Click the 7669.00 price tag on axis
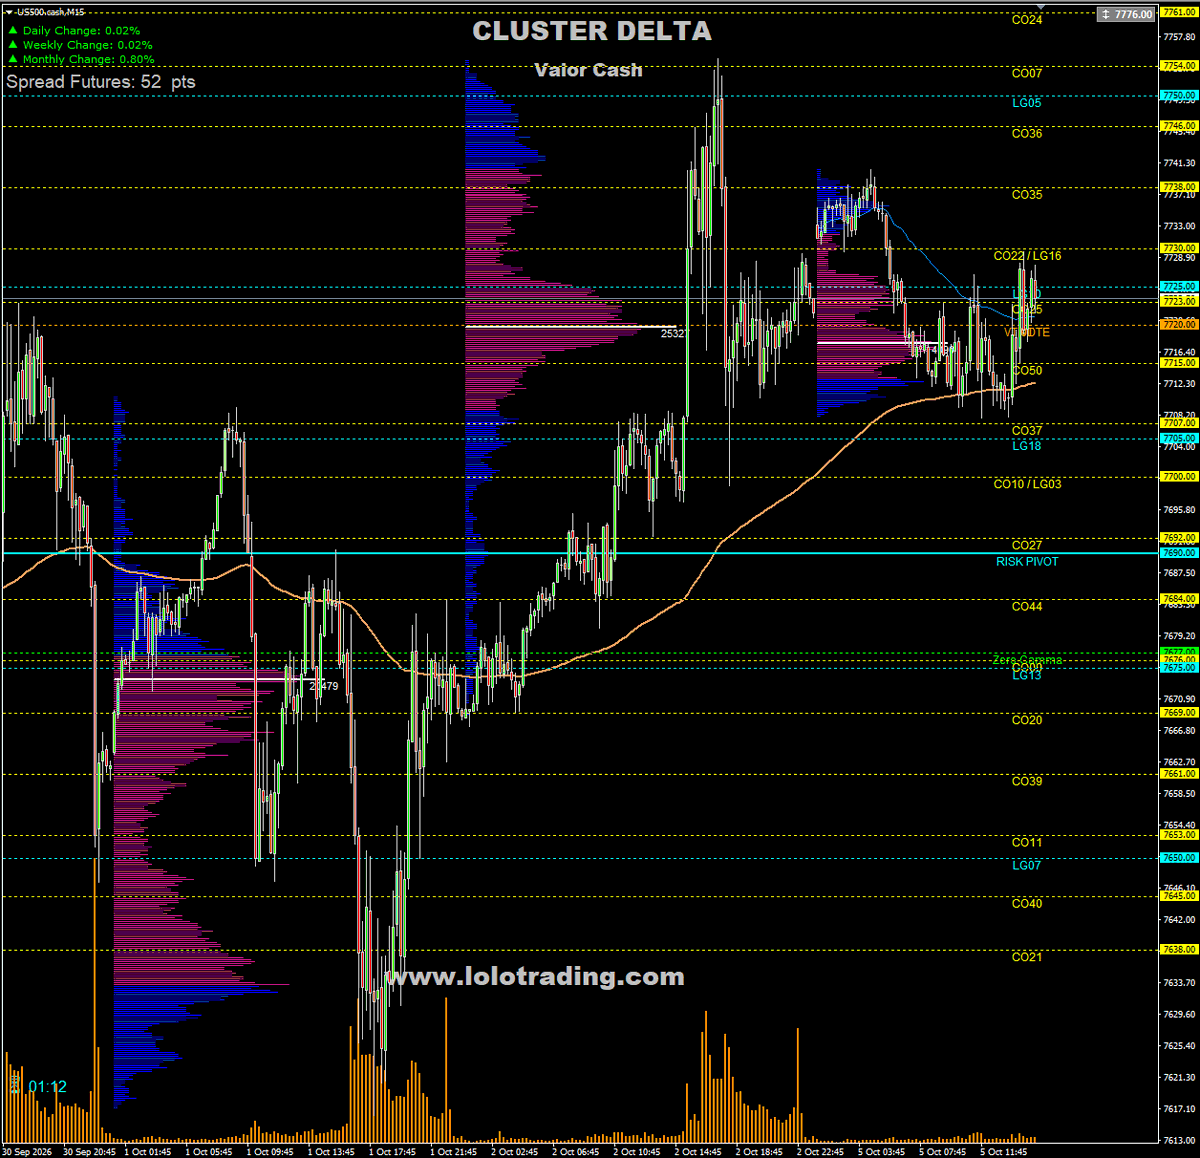 coord(1179,713)
